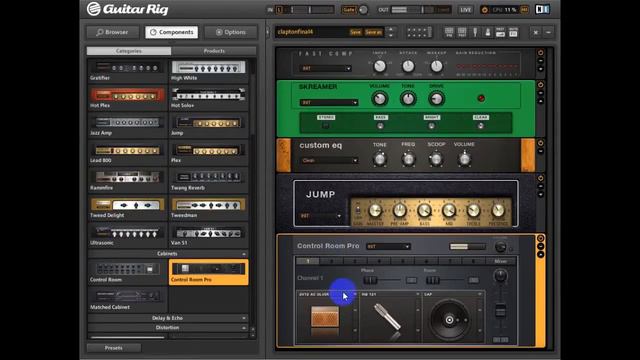Switch to the Components tab

[171, 32]
